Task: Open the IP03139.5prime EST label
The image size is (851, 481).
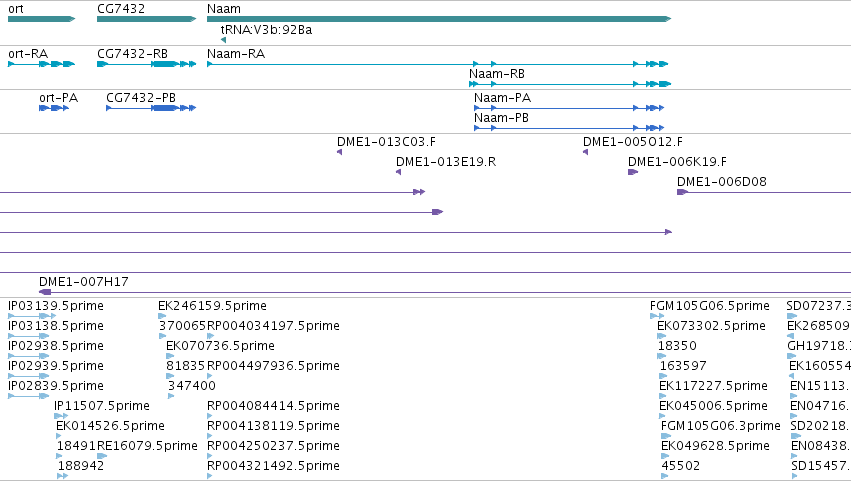Action: [x=56, y=306]
